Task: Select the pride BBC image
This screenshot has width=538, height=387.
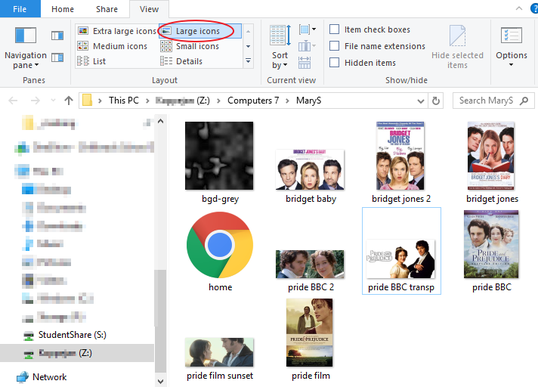Action: (491, 251)
